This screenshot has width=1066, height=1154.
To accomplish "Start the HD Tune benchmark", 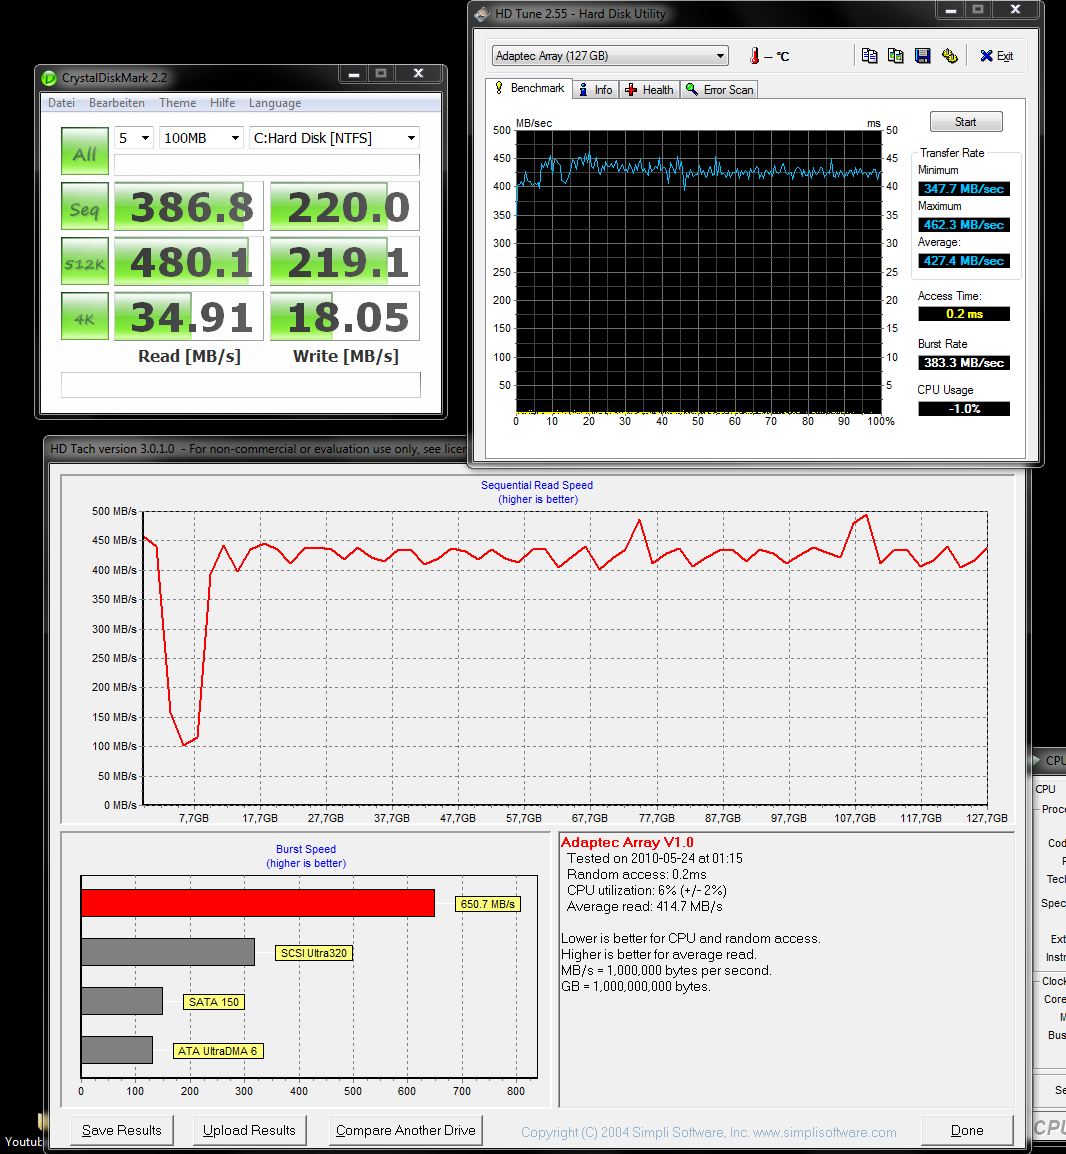I will click(x=965, y=121).
